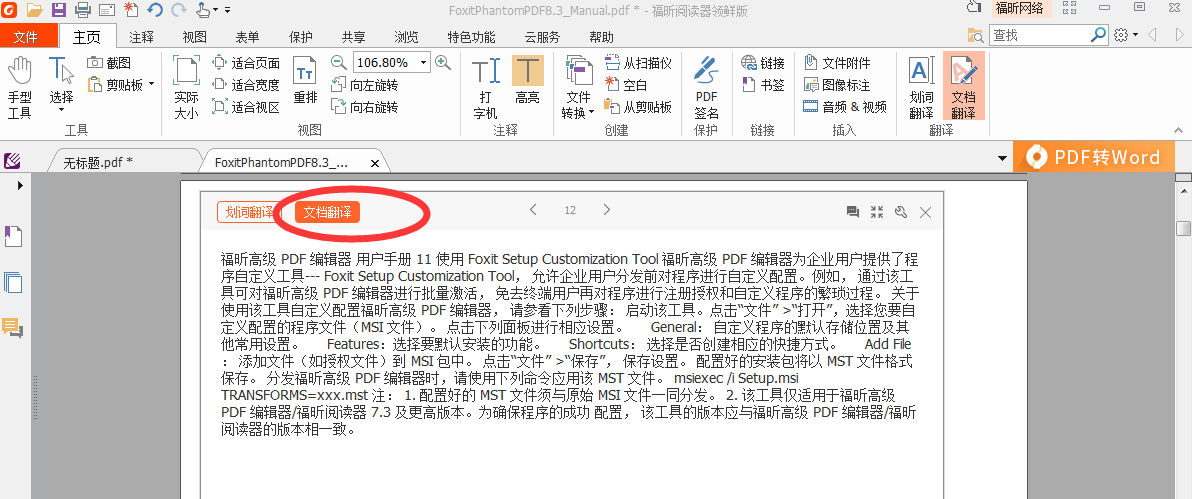
Task: Click the 福昕网络 button in title bar
Action: click(x=1019, y=9)
